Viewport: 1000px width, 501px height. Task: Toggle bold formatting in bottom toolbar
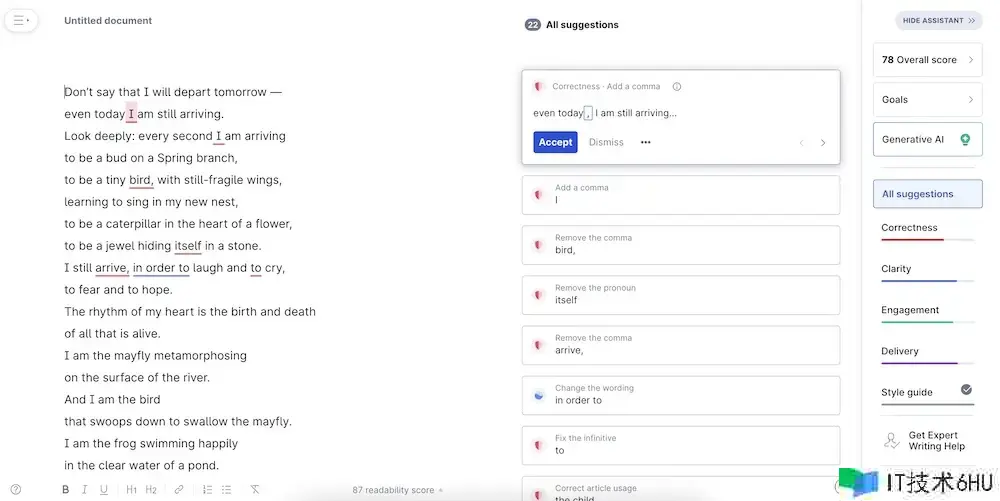point(66,490)
